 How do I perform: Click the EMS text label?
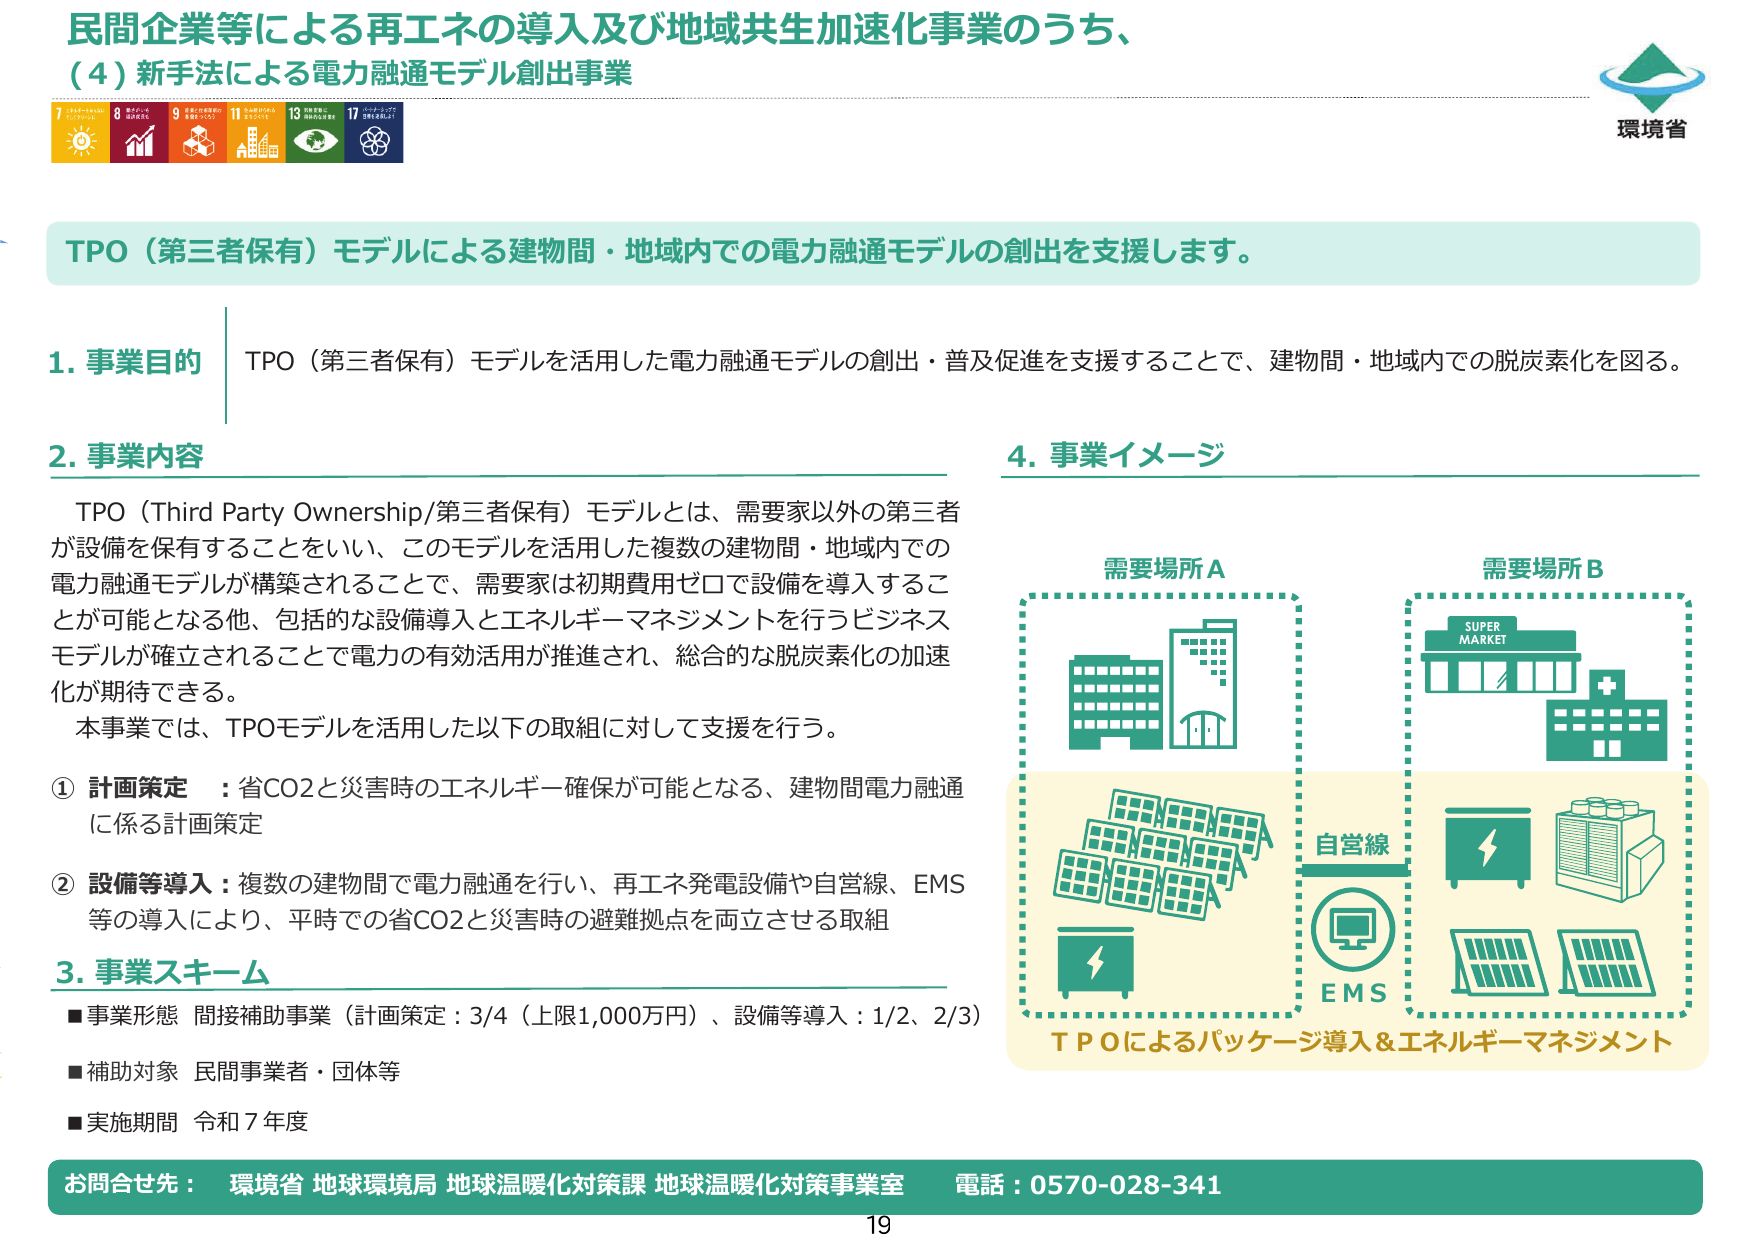(x=1354, y=993)
